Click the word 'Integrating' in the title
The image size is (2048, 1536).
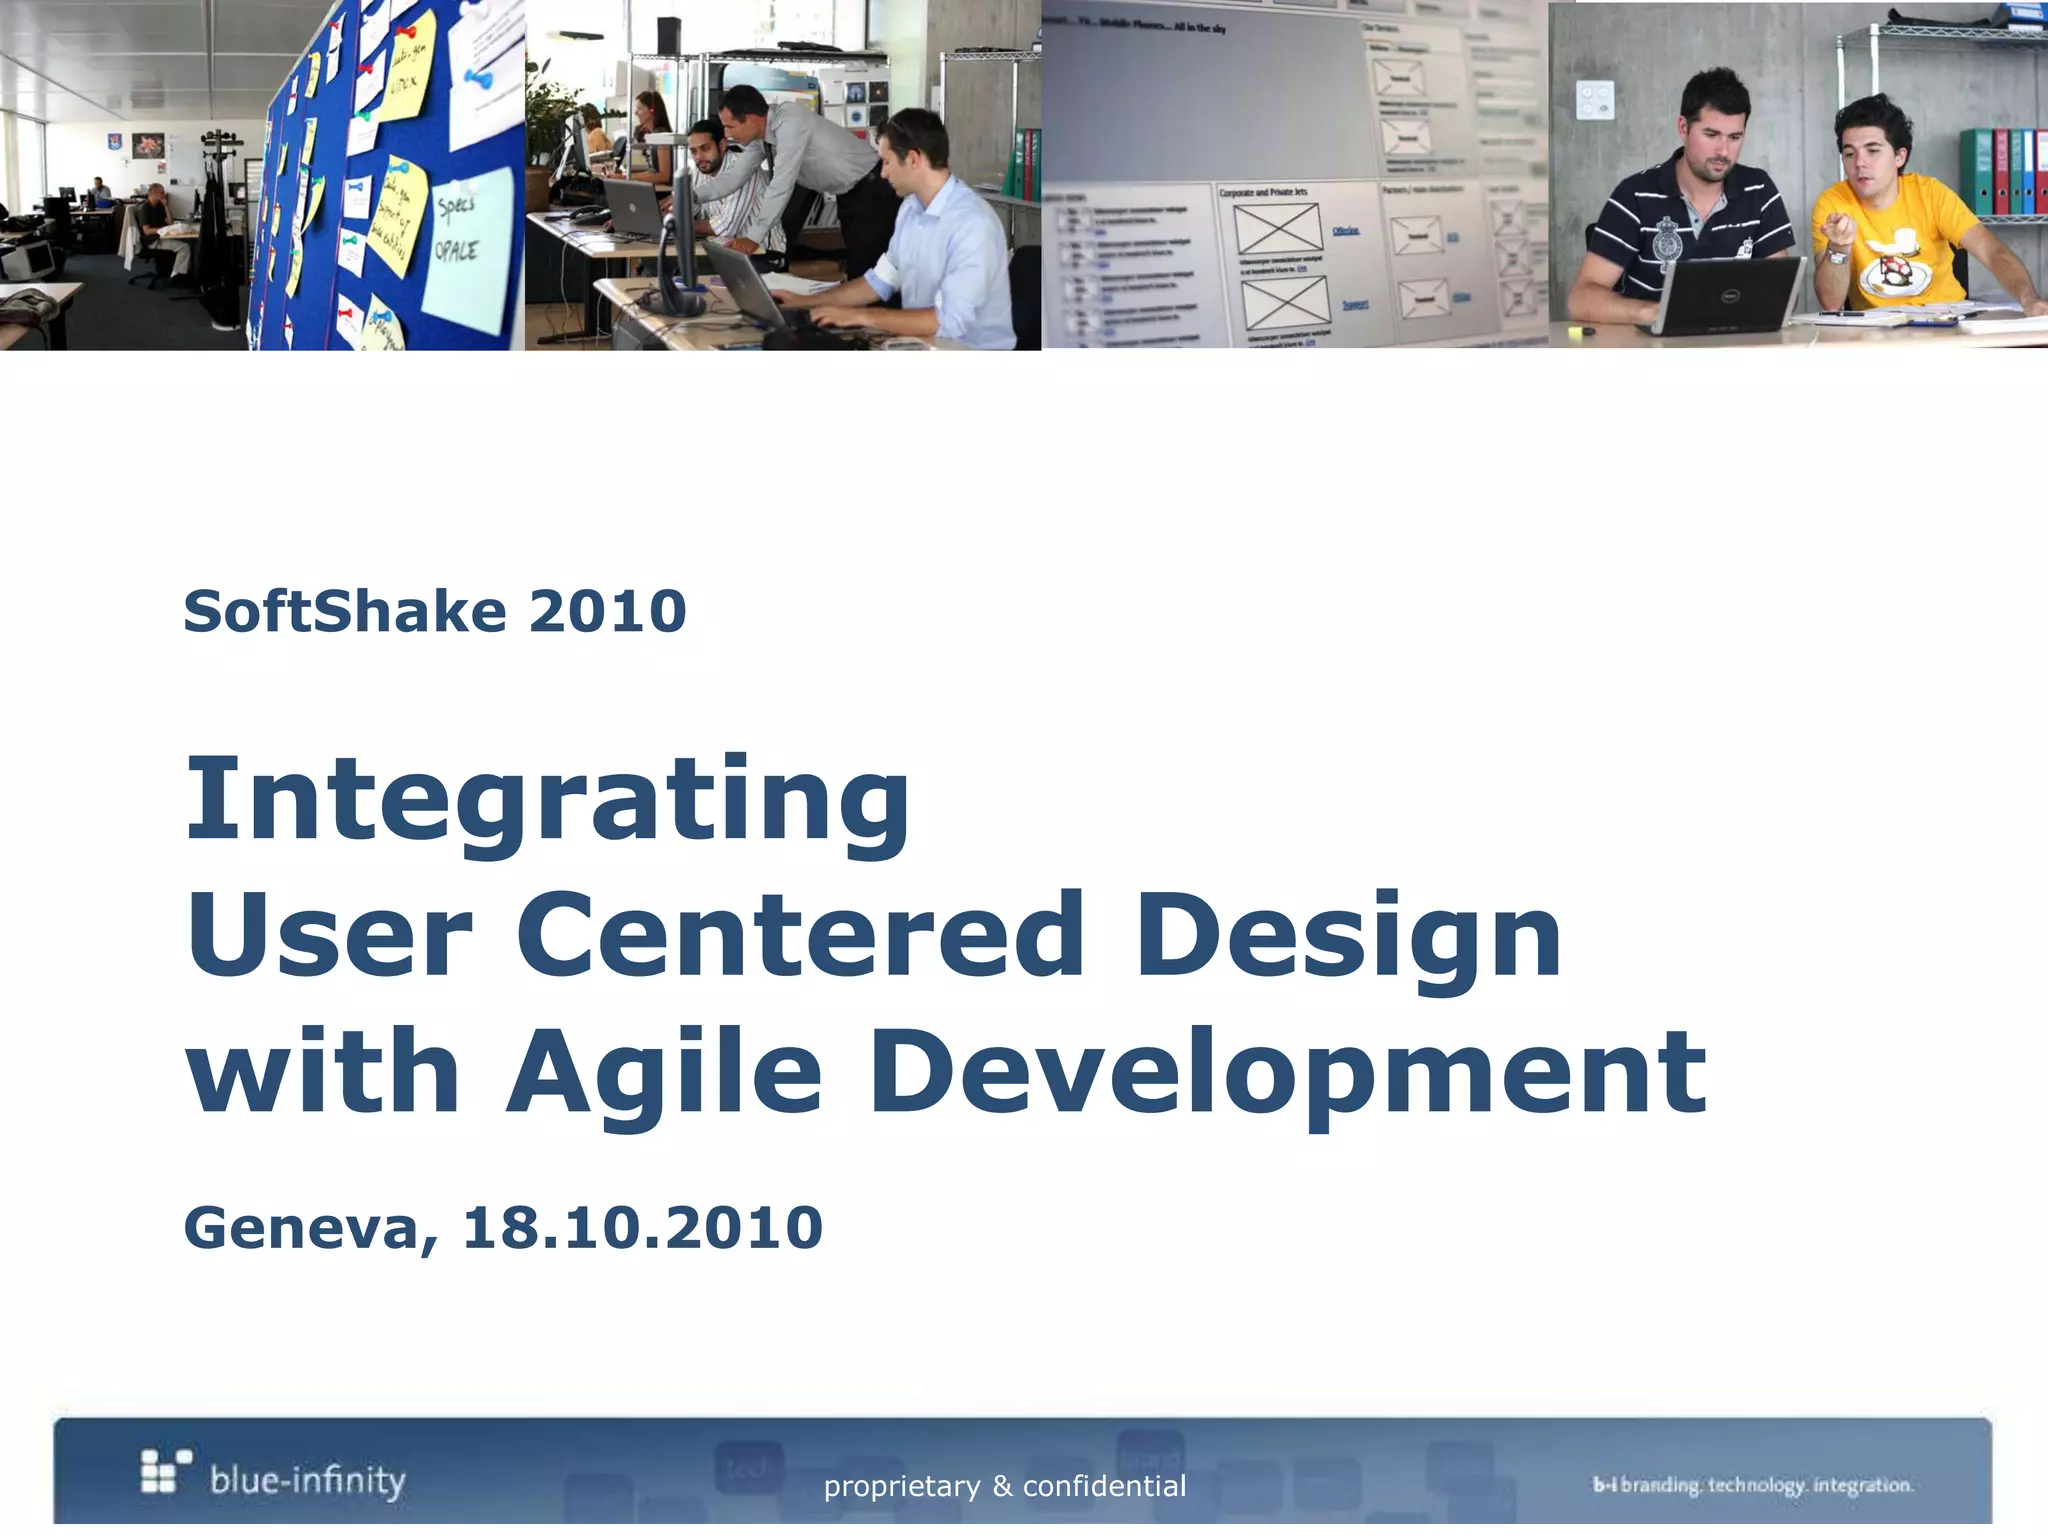click(x=548, y=799)
